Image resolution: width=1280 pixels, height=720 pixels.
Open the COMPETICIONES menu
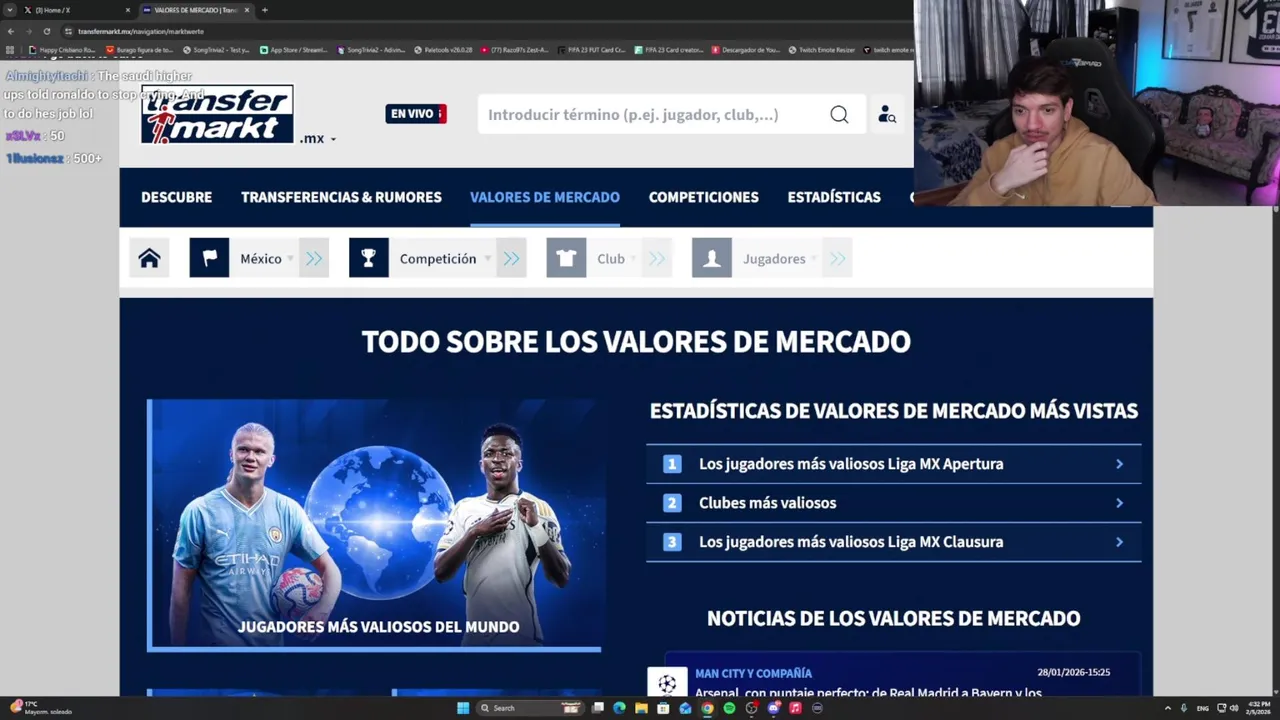click(x=704, y=197)
